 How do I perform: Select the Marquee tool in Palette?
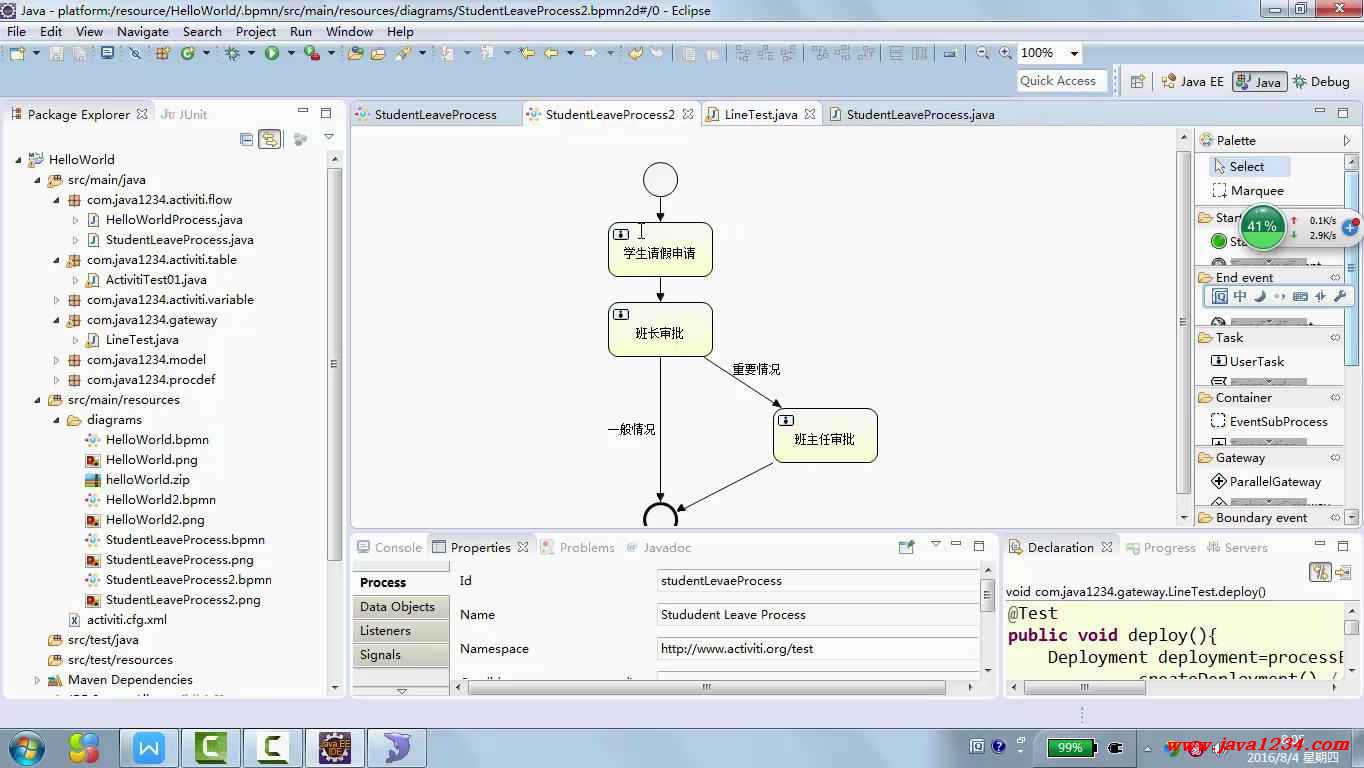click(x=1248, y=190)
